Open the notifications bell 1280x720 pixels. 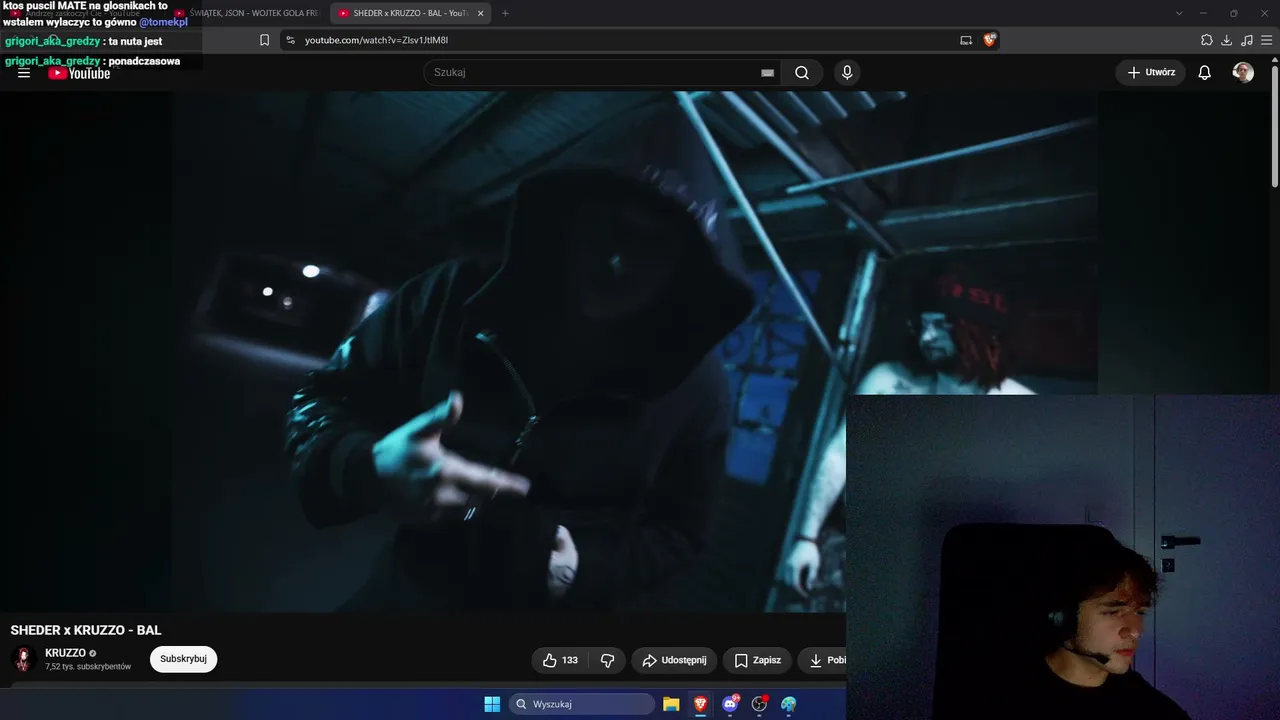coord(1205,72)
